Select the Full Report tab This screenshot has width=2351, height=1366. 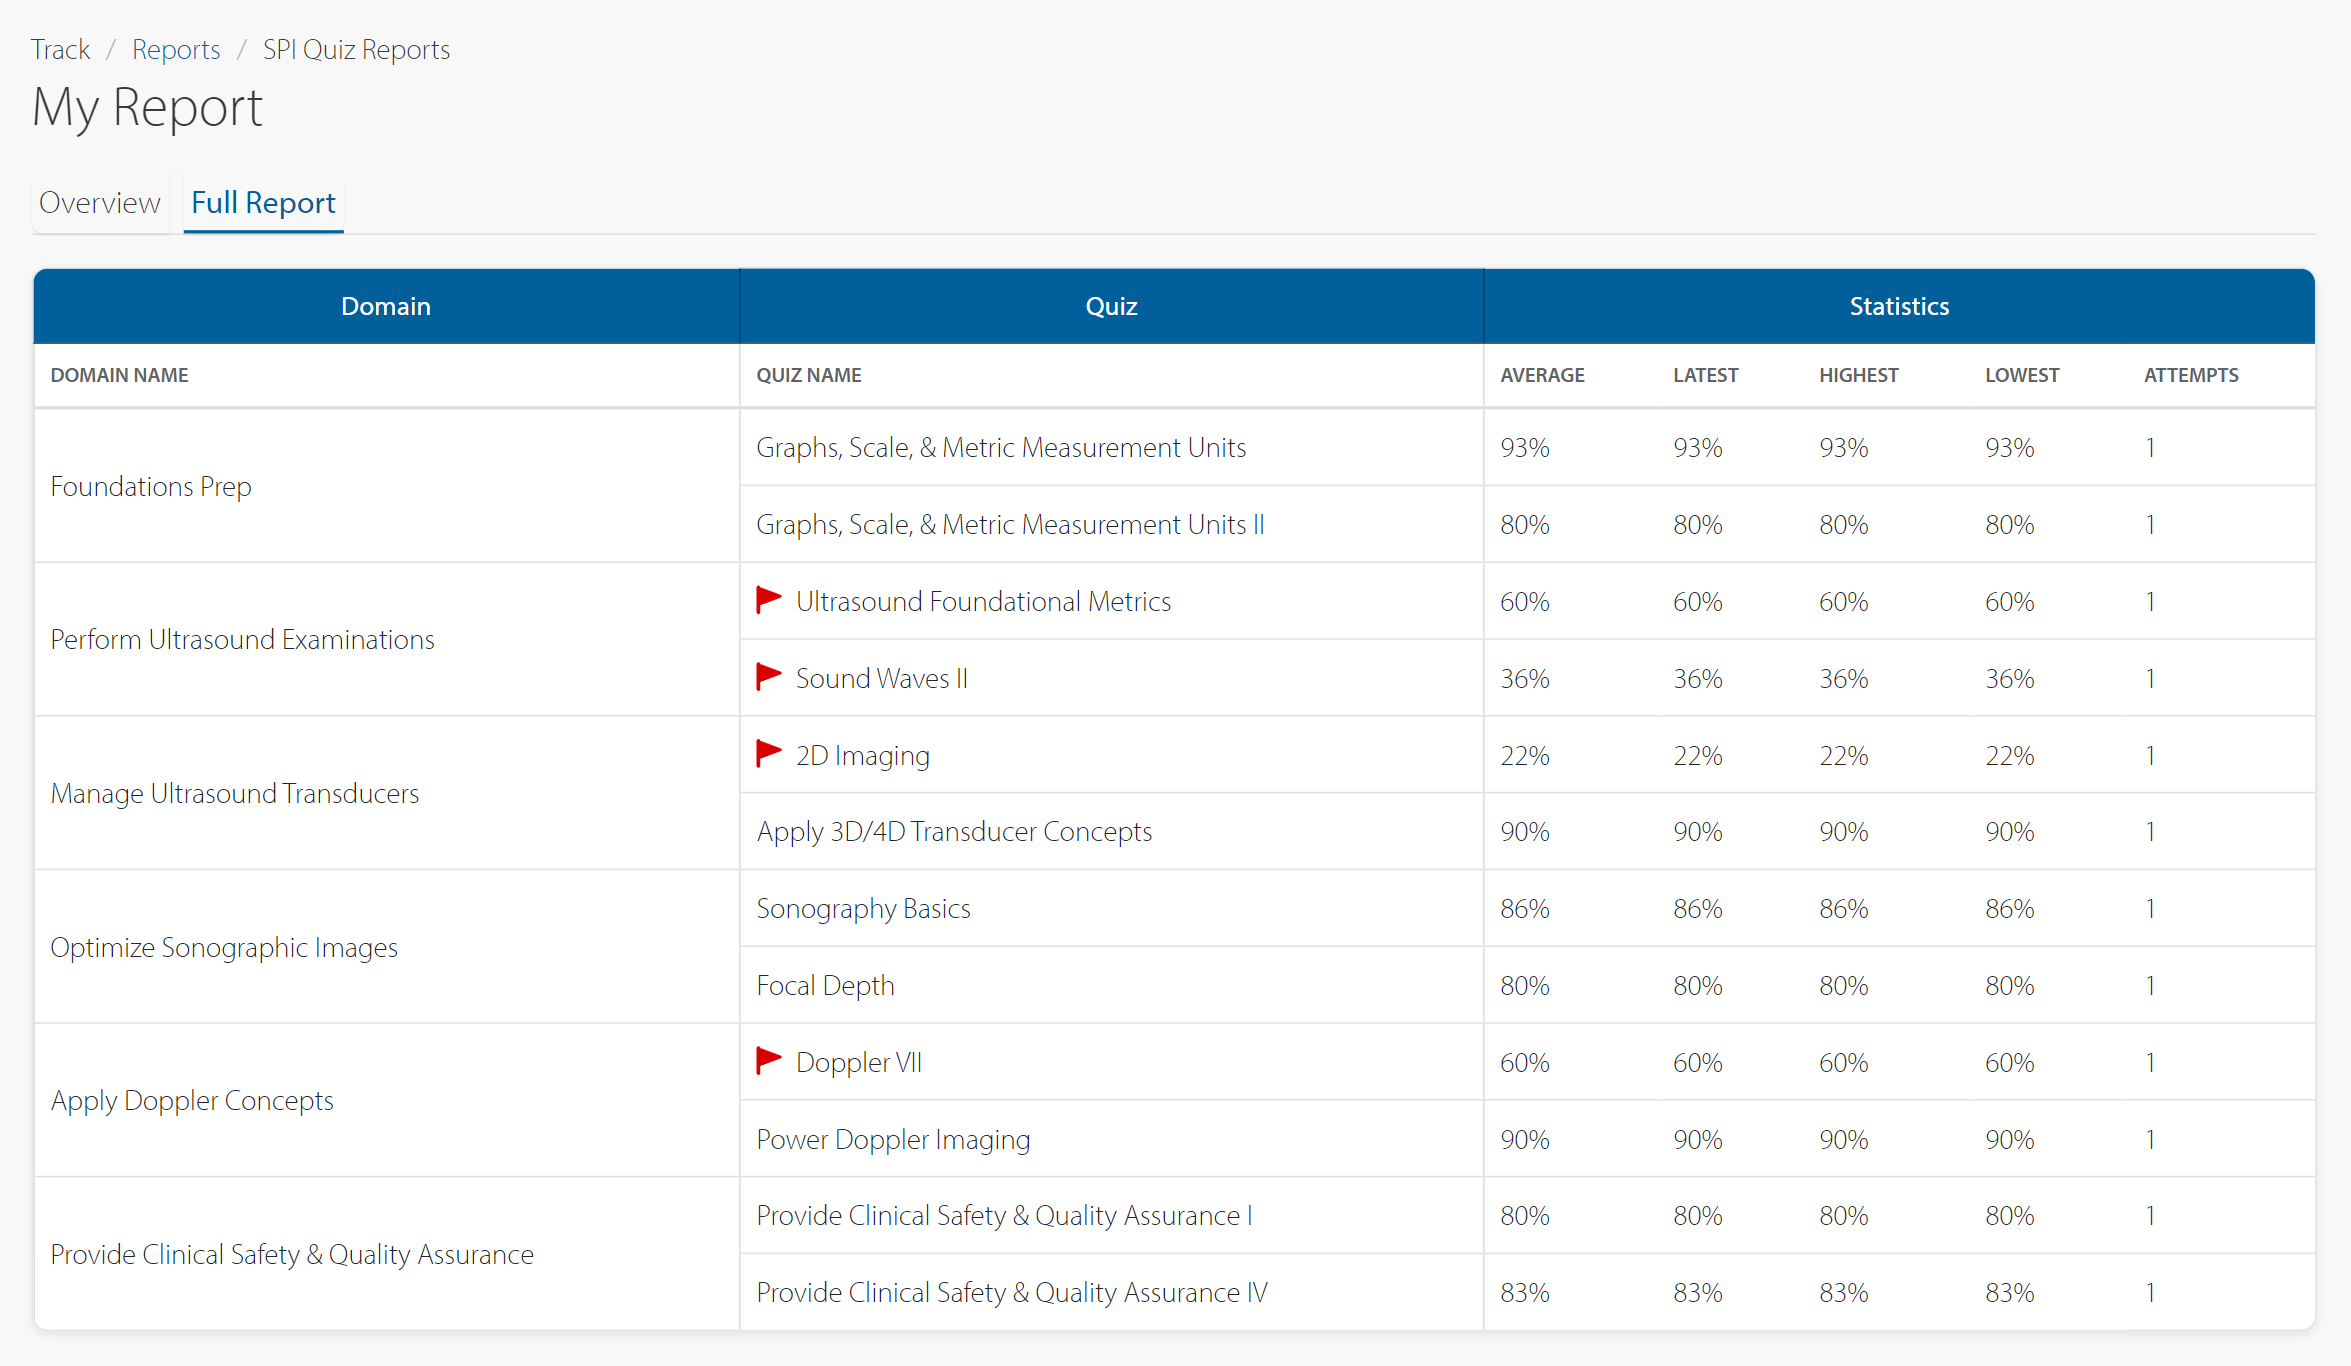[x=262, y=202]
